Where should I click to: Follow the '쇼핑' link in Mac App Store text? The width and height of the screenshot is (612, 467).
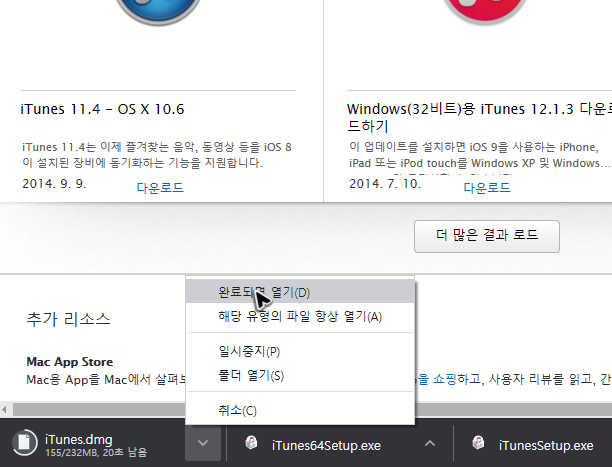point(444,379)
